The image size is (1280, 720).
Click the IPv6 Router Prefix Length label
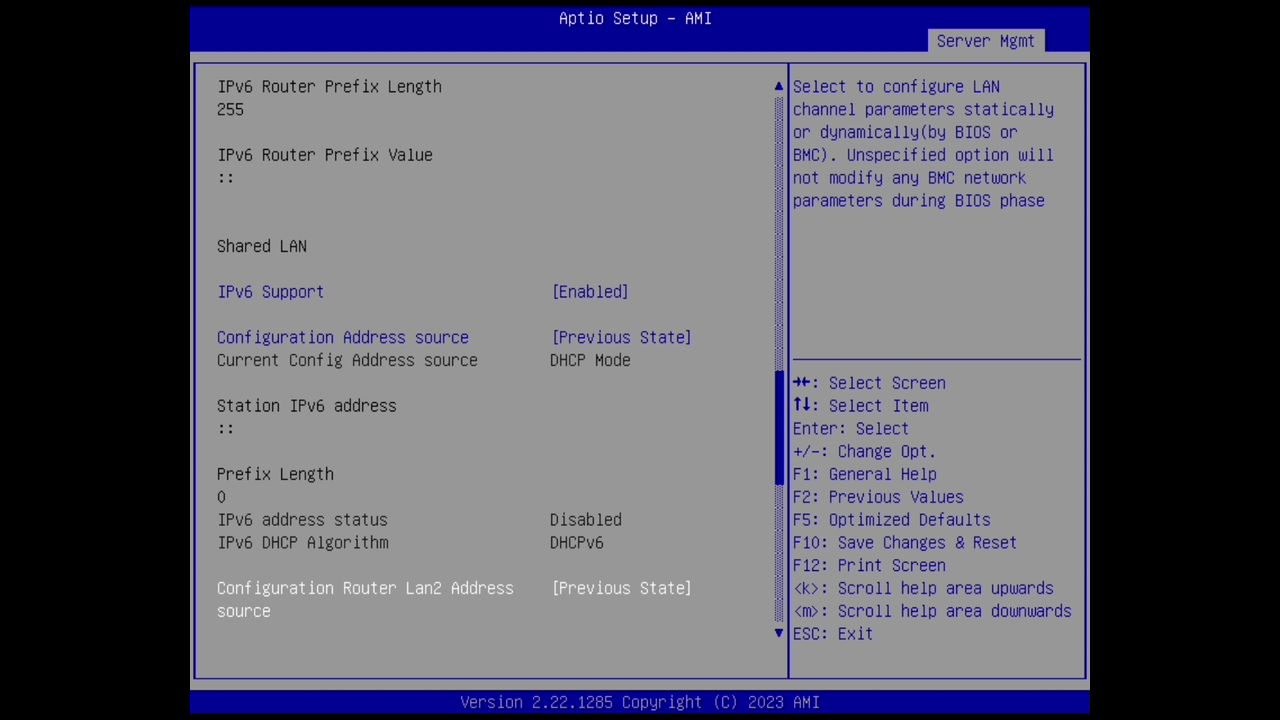pos(329,87)
